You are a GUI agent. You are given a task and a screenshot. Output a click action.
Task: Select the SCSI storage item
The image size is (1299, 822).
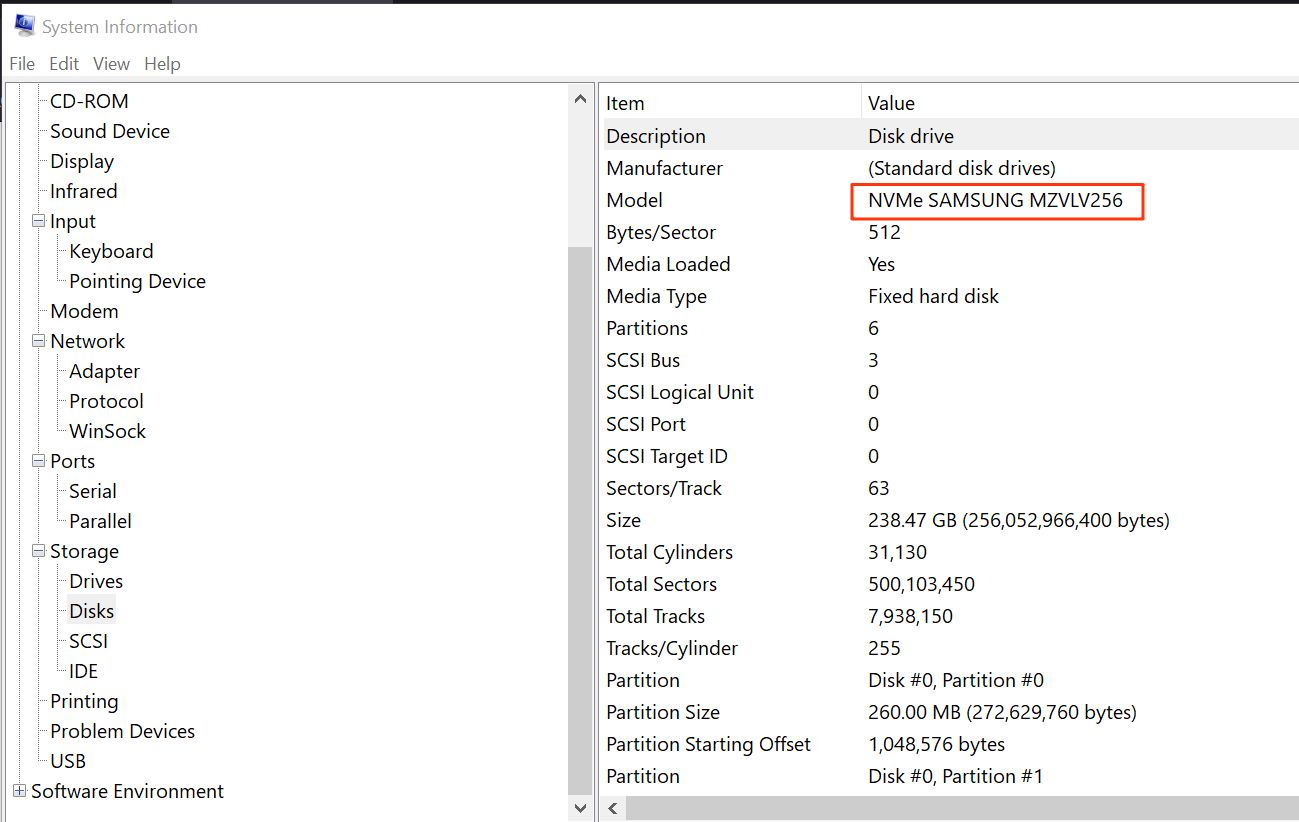pyautogui.click(x=88, y=641)
